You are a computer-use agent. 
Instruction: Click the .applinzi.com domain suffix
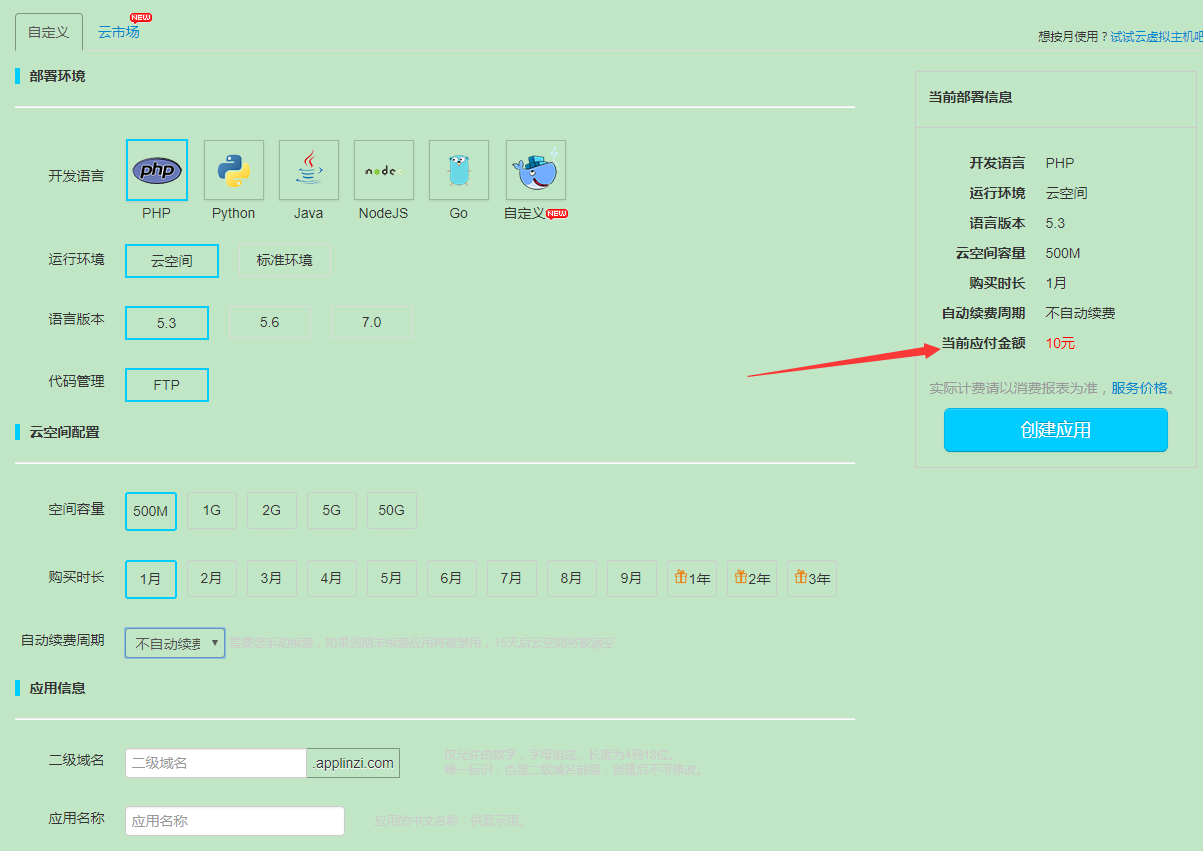point(353,763)
